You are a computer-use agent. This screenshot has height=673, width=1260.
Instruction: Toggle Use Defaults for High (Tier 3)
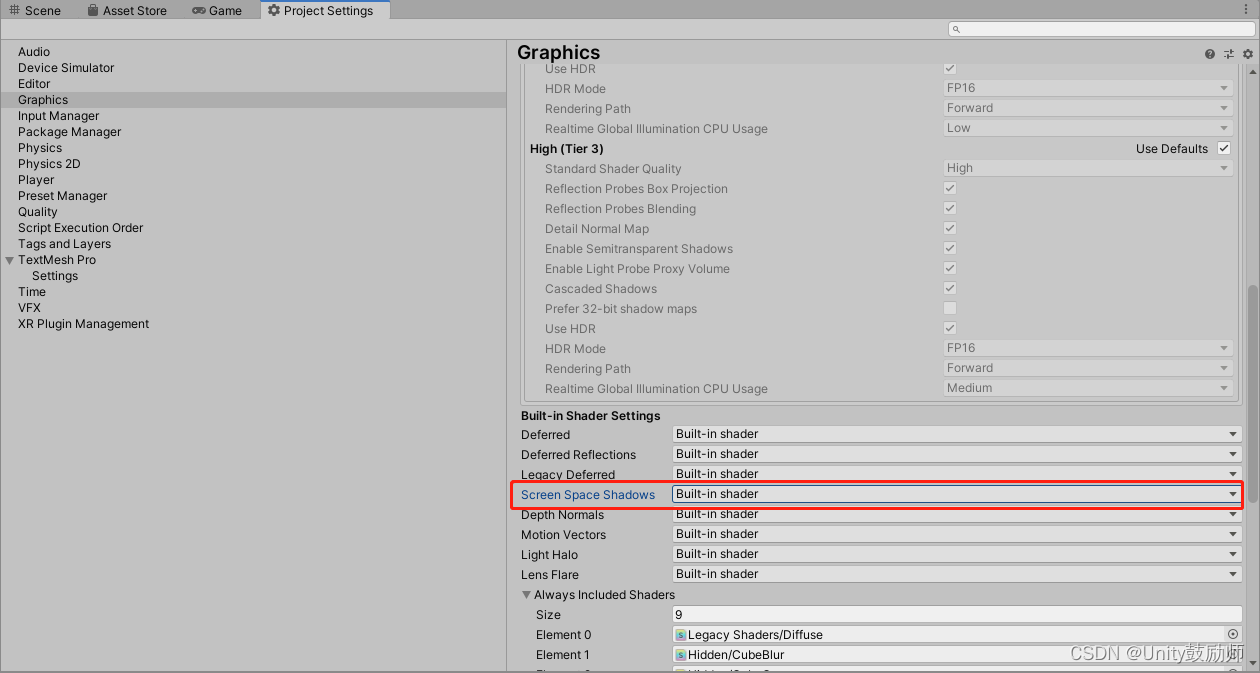[x=1223, y=148]
